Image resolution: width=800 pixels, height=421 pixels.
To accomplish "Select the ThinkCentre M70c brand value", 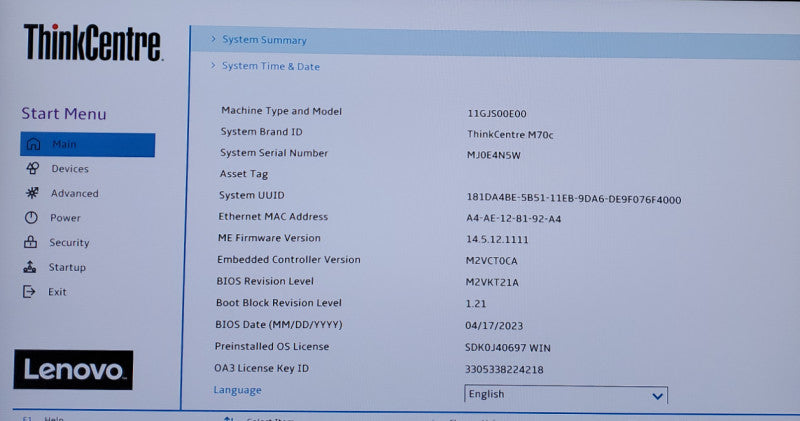I will (x=510, y=134).
